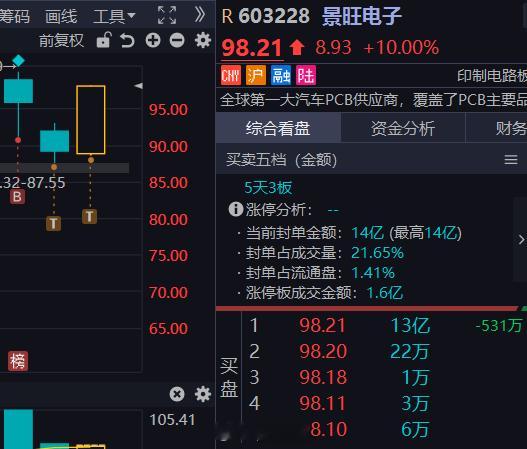This screenshot has width=527, height=449.
Task: Click the company description 全球第一大汽车PCB供应商
Action: [311, 100]
